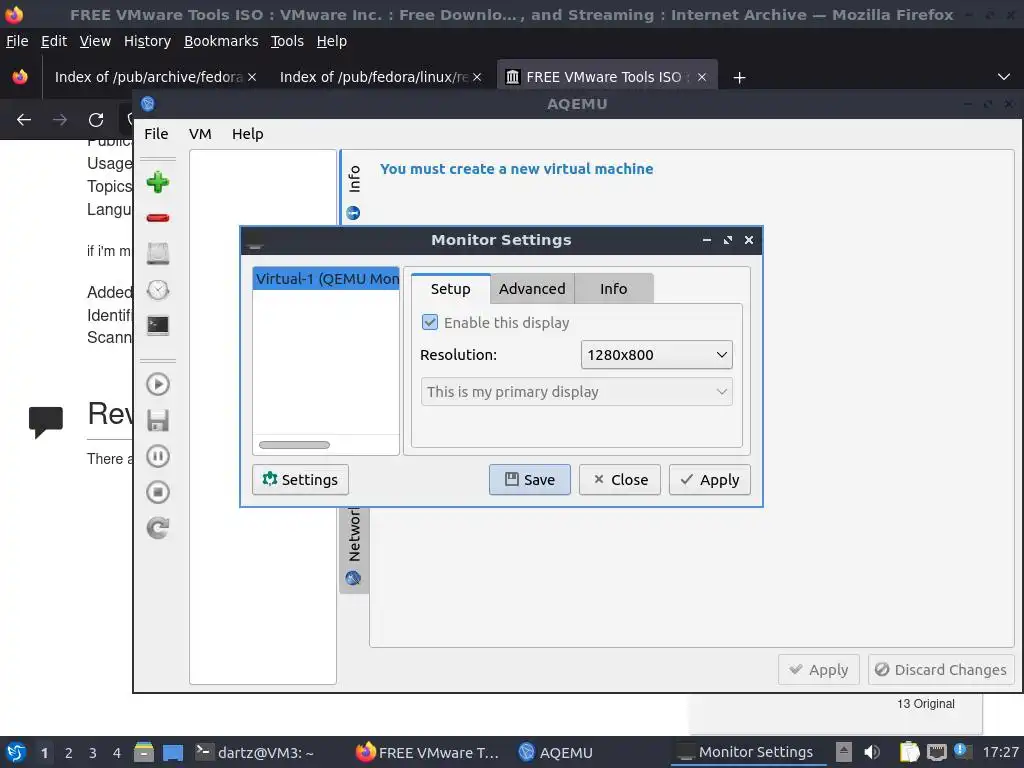The image size is (1024, 768).
Task: Open Firefox View menu
Action: pyautogui.click(x=95, y=41)
